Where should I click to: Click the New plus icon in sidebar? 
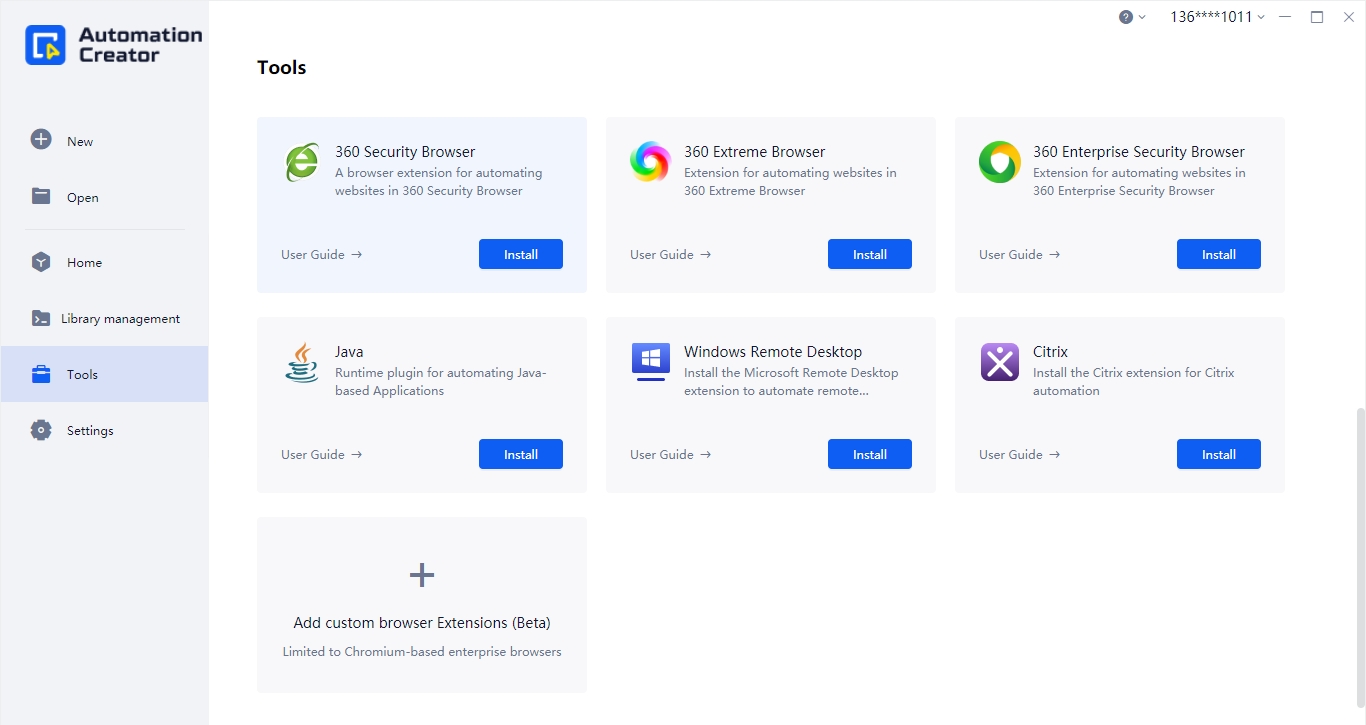point(41,140)
